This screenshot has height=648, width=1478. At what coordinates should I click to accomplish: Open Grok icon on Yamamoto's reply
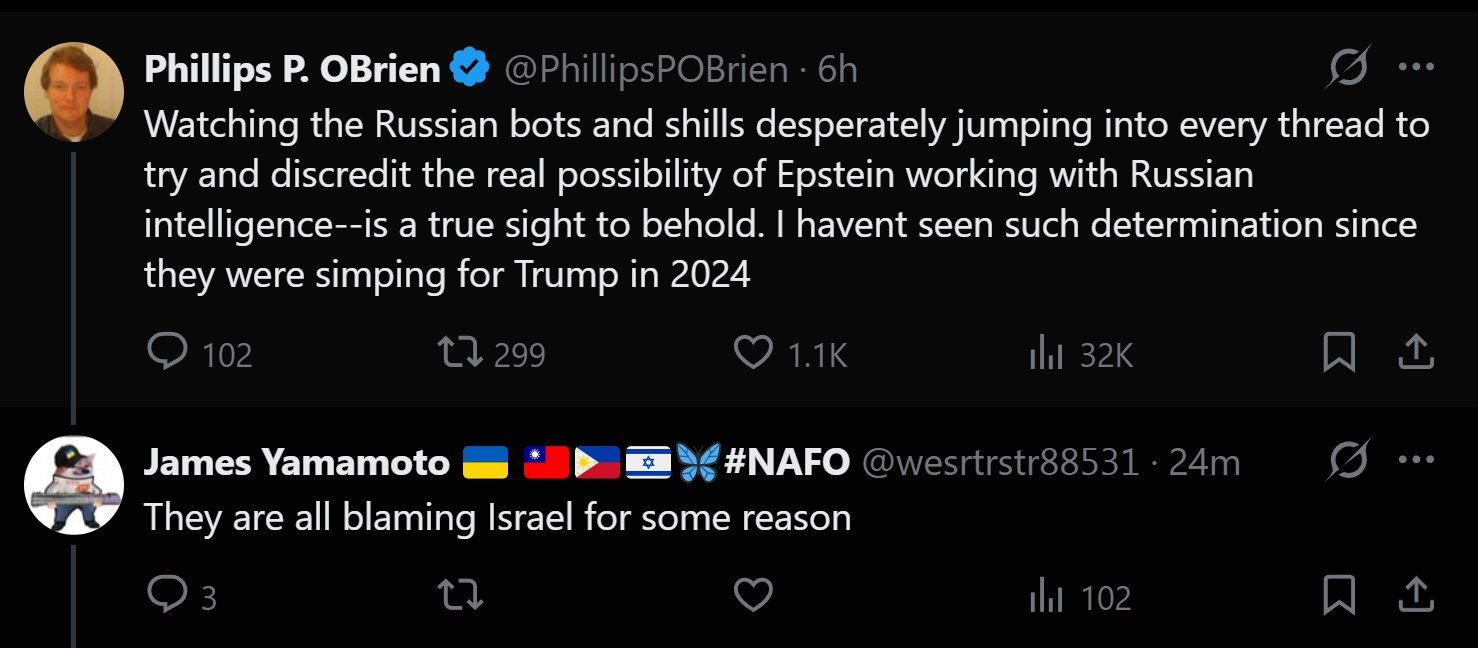pos(1347,462)
